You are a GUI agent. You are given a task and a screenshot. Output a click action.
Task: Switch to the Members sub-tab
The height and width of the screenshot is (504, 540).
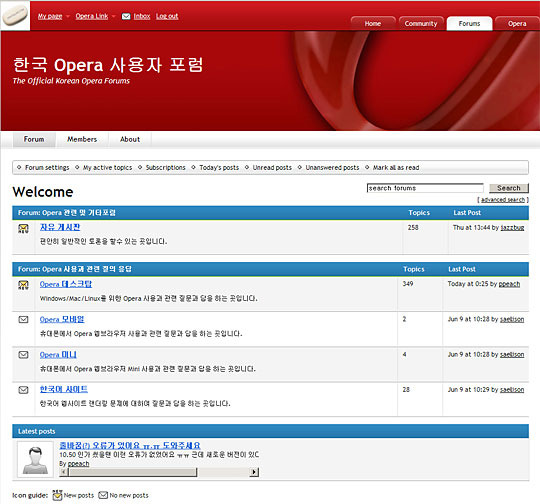tap(82, 139)
